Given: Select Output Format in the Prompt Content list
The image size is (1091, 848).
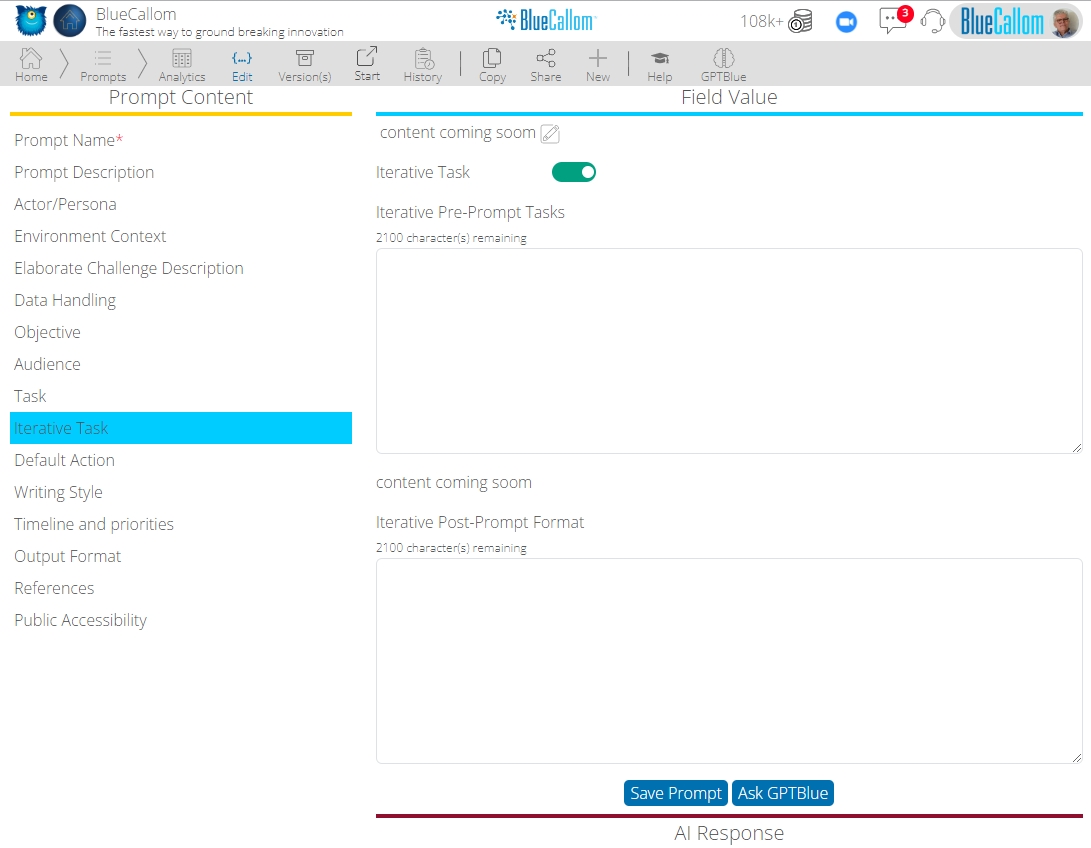Looking at the screenshot, I should pyautogui.click(x=67, y=556).
